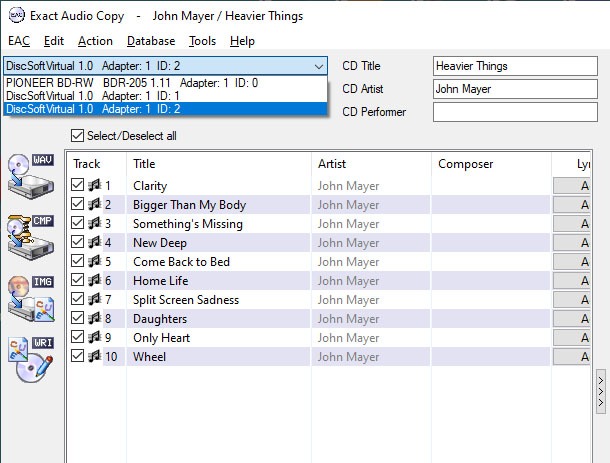Sort by the Artist column header
Viewport: 610px width, 463px height.
pyautogui.click(x=371, y=164)
